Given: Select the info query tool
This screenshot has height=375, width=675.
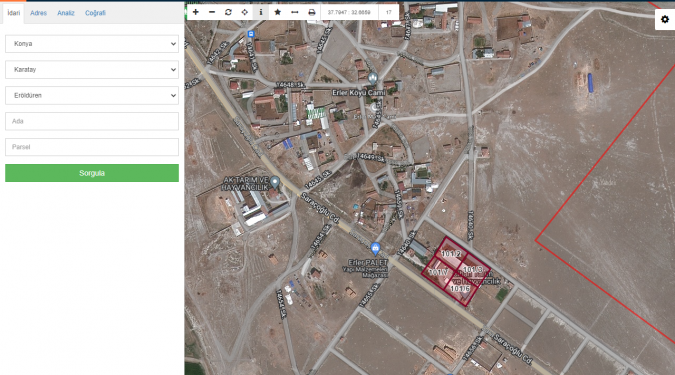Looking at the screenshot, I should (261, 12).
